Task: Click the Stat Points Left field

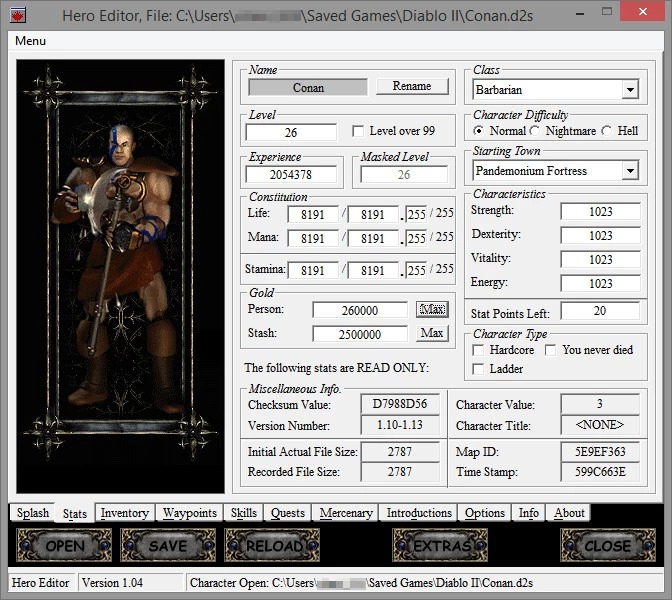Action: coord(600,311)
